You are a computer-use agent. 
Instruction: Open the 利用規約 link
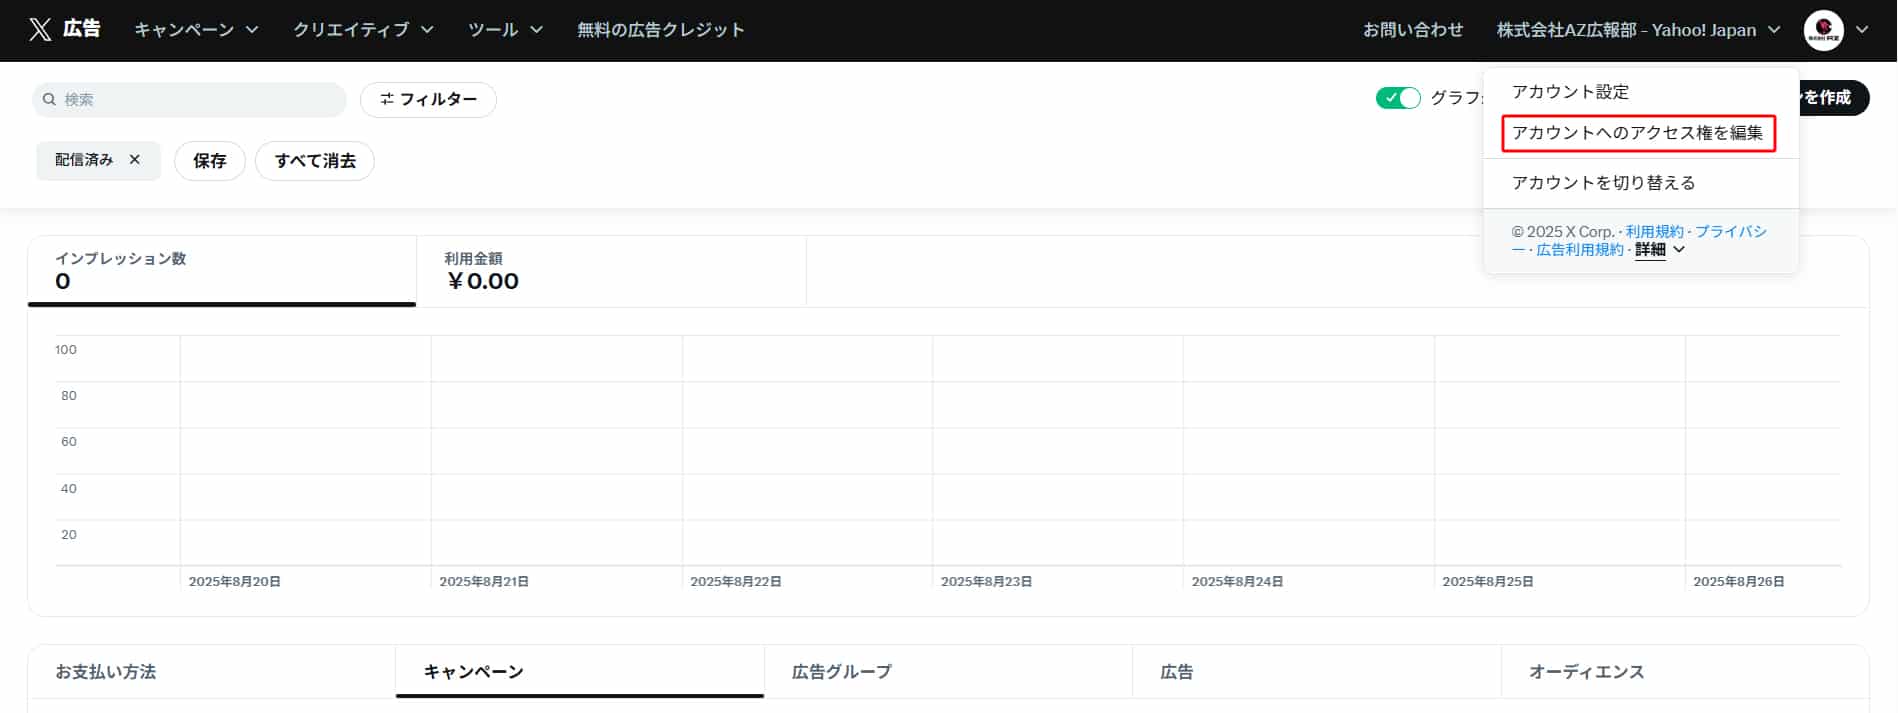[x=1654, y=232]
